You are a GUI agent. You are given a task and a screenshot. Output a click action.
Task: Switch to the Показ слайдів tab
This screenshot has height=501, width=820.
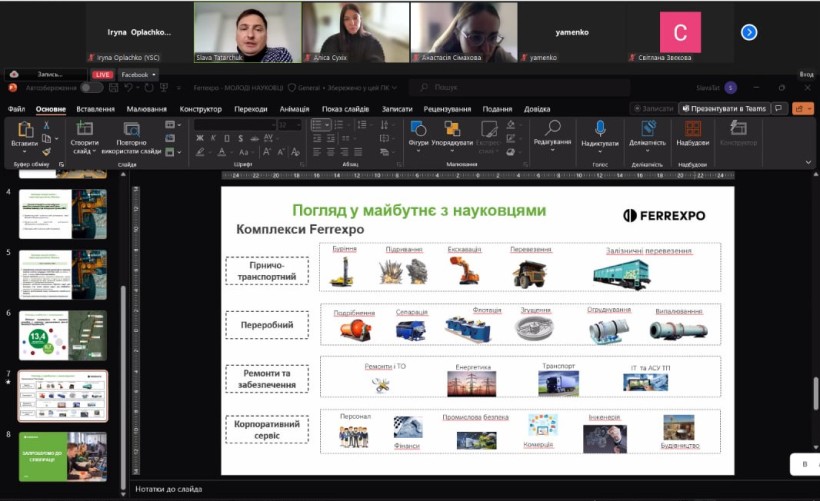pos(345,109)
